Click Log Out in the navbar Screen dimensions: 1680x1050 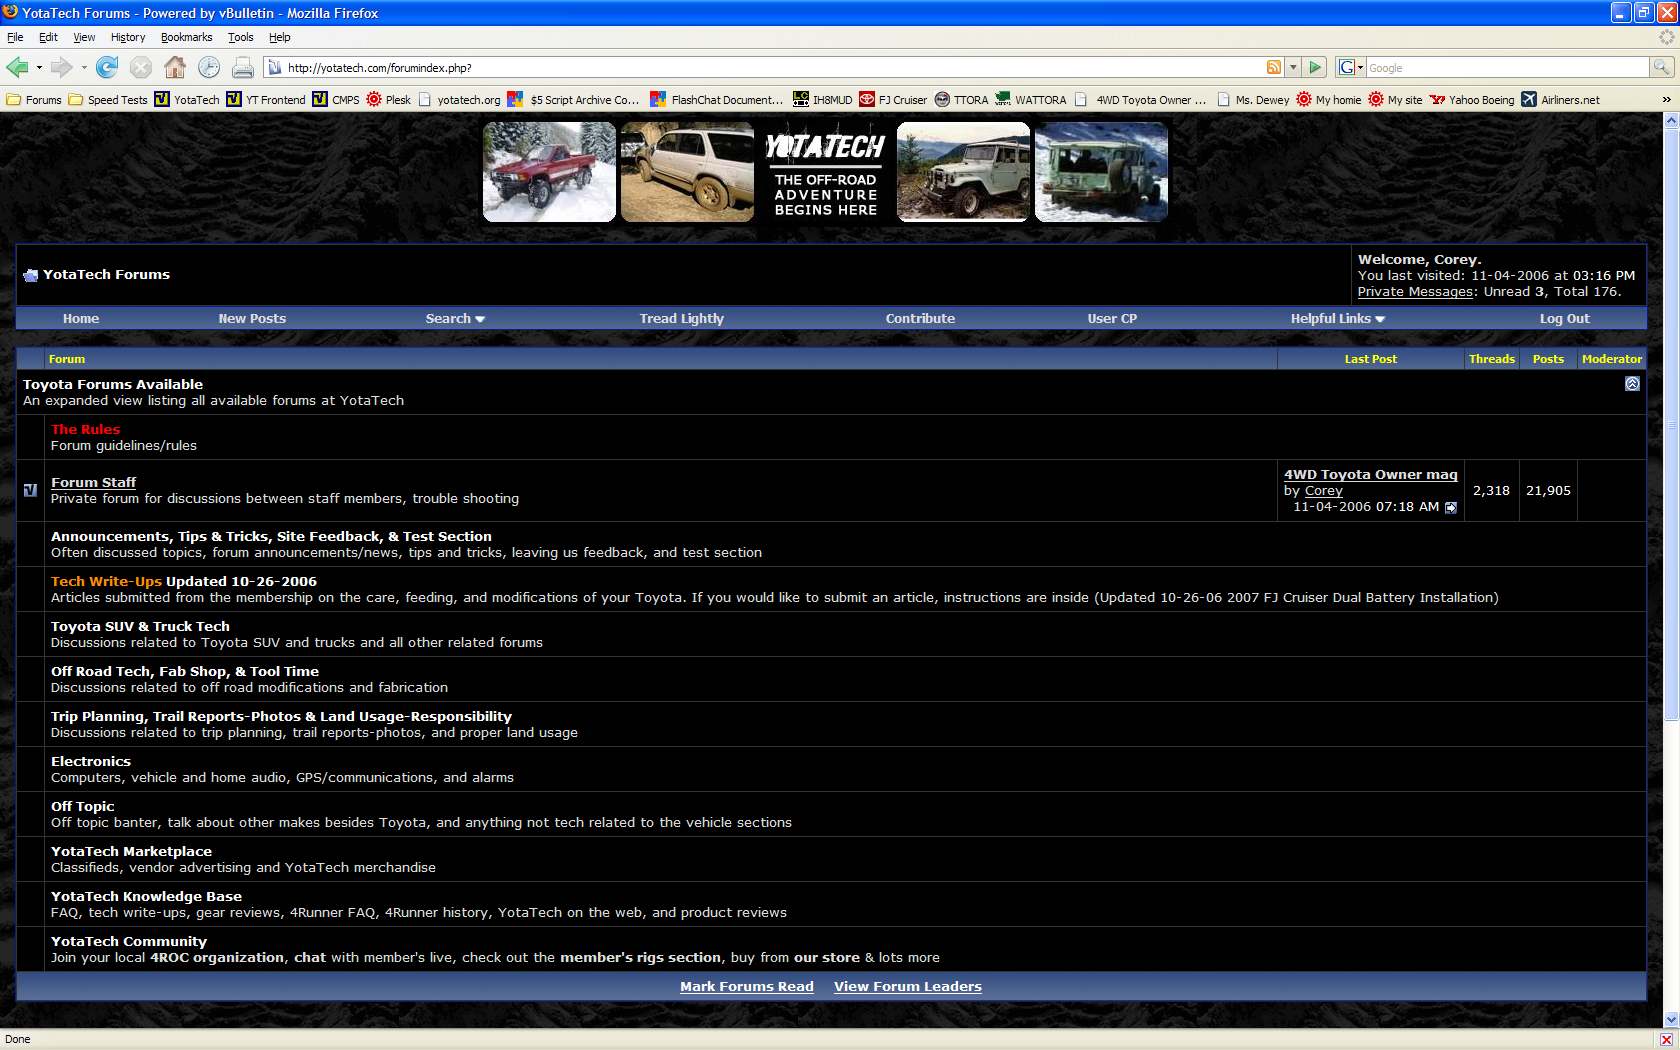coord(1564,318)
